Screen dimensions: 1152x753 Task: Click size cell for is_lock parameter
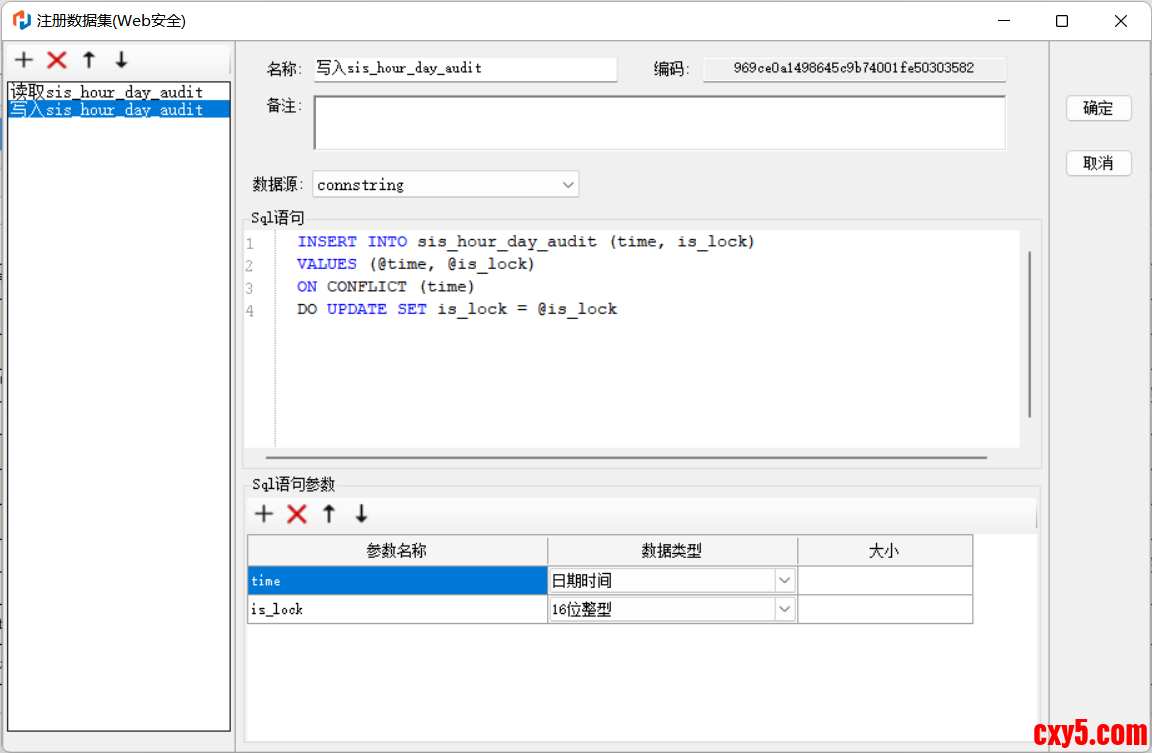pos(885,609)
